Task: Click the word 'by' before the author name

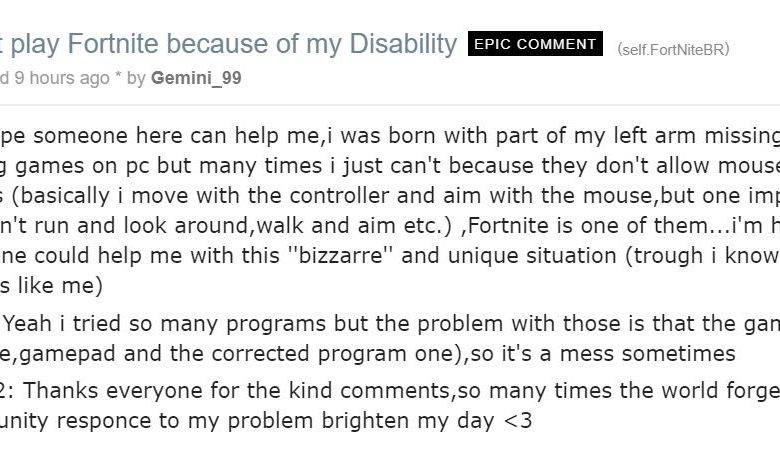Action: coord(136,78)
